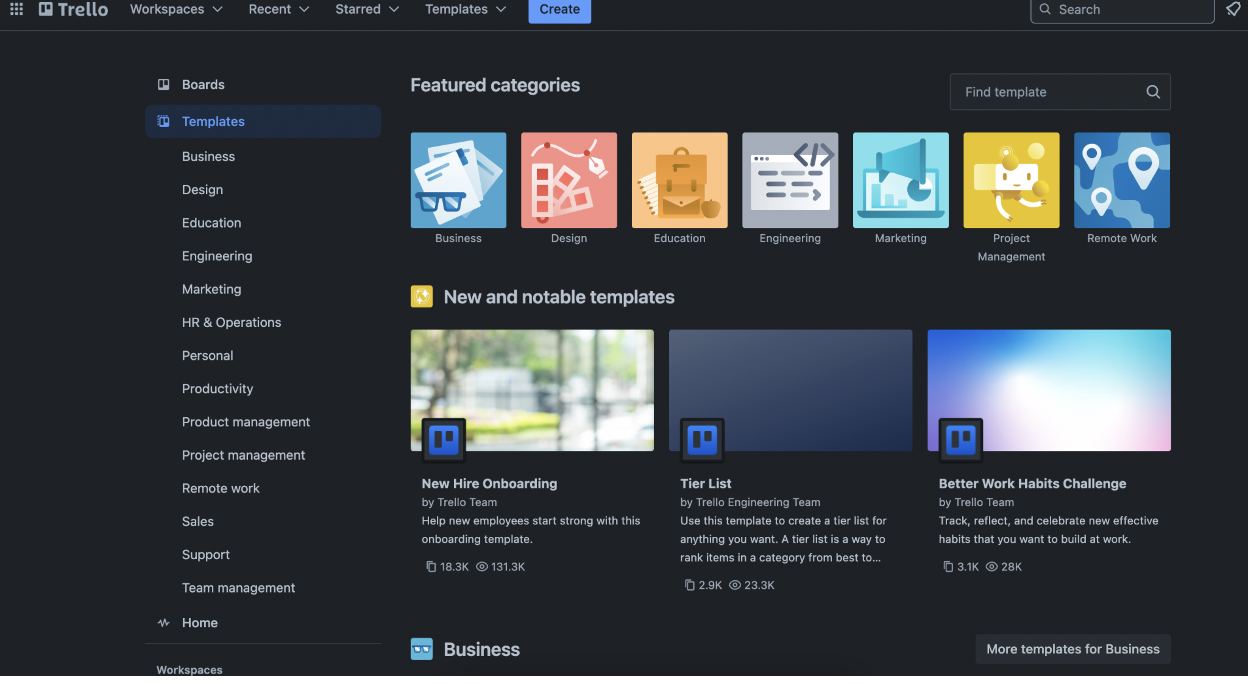This screenshot has width=1248, height=684.
Task: Open the Education category icon
Action: coord(680,180)
